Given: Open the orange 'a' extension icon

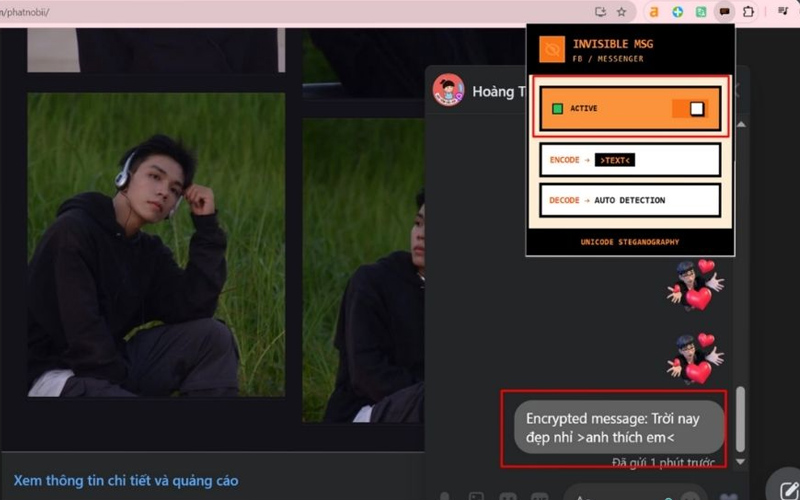Looking at the screenshot, I should coord(654,12).
